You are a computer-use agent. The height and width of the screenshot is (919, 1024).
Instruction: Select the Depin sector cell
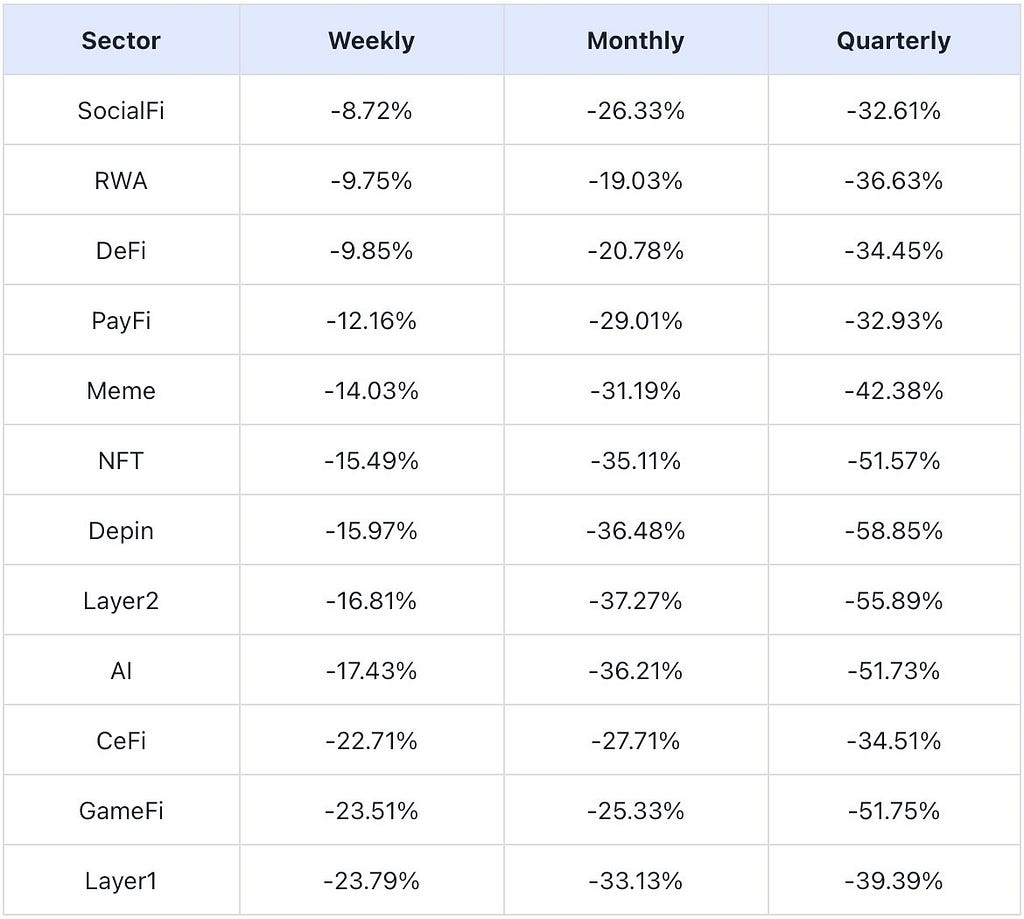[x=121, y=530]
